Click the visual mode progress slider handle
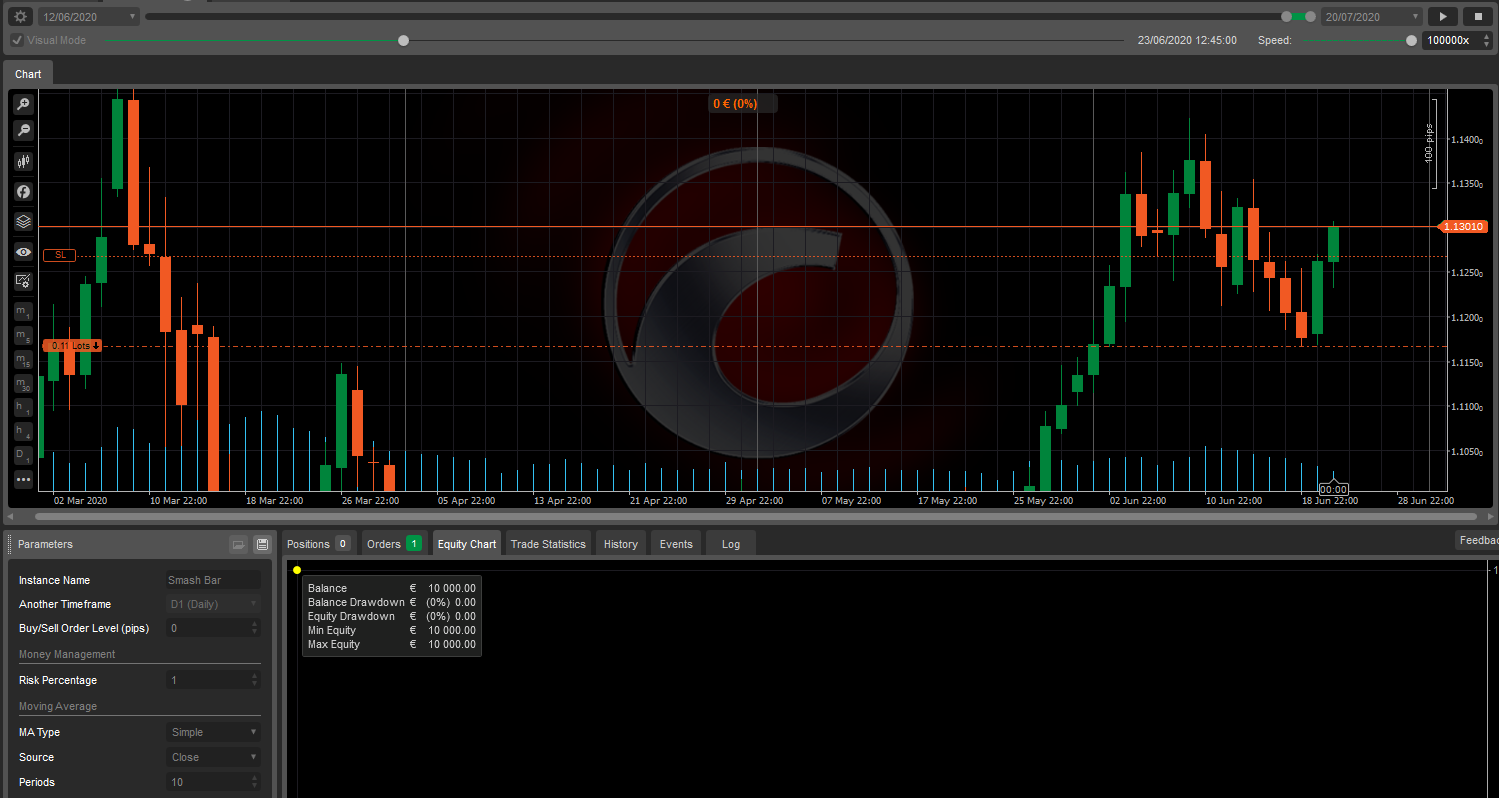The height and width of the screenshot is (798, 1499). [403, 40]
